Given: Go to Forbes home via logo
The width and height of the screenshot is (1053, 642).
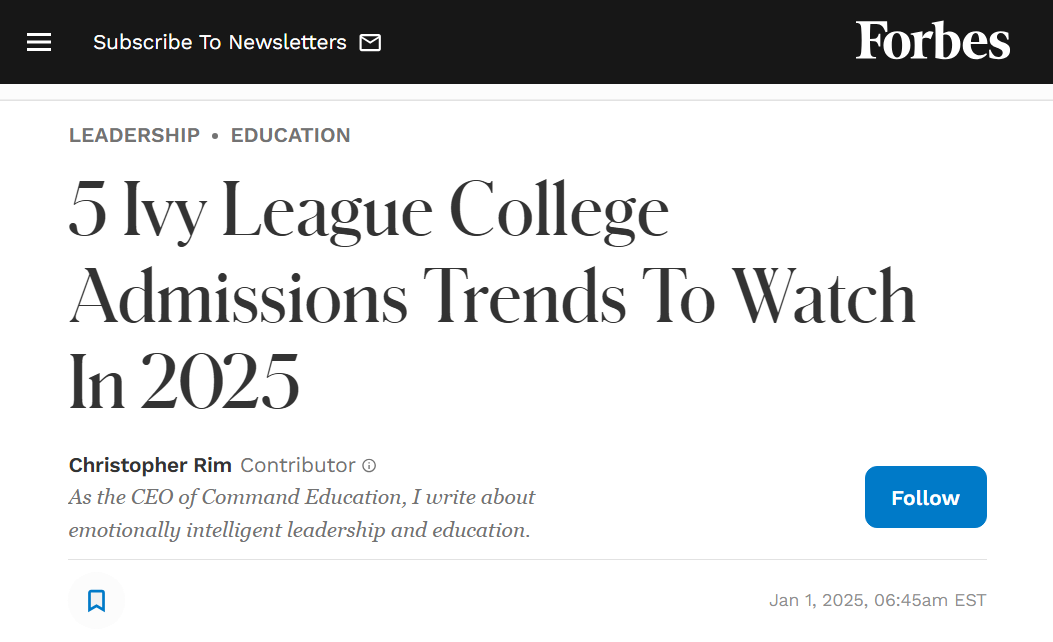Looking at the screenshot, I should [932, 40].
